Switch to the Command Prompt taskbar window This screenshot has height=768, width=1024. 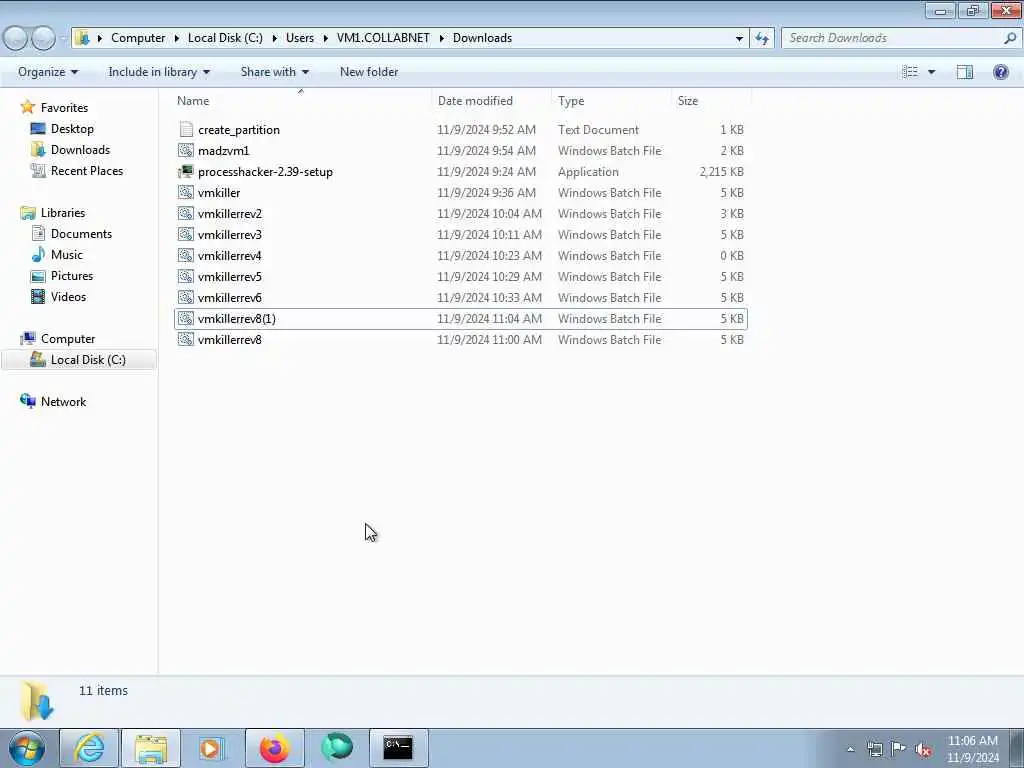pyautogui.click(x=398, y=748)
